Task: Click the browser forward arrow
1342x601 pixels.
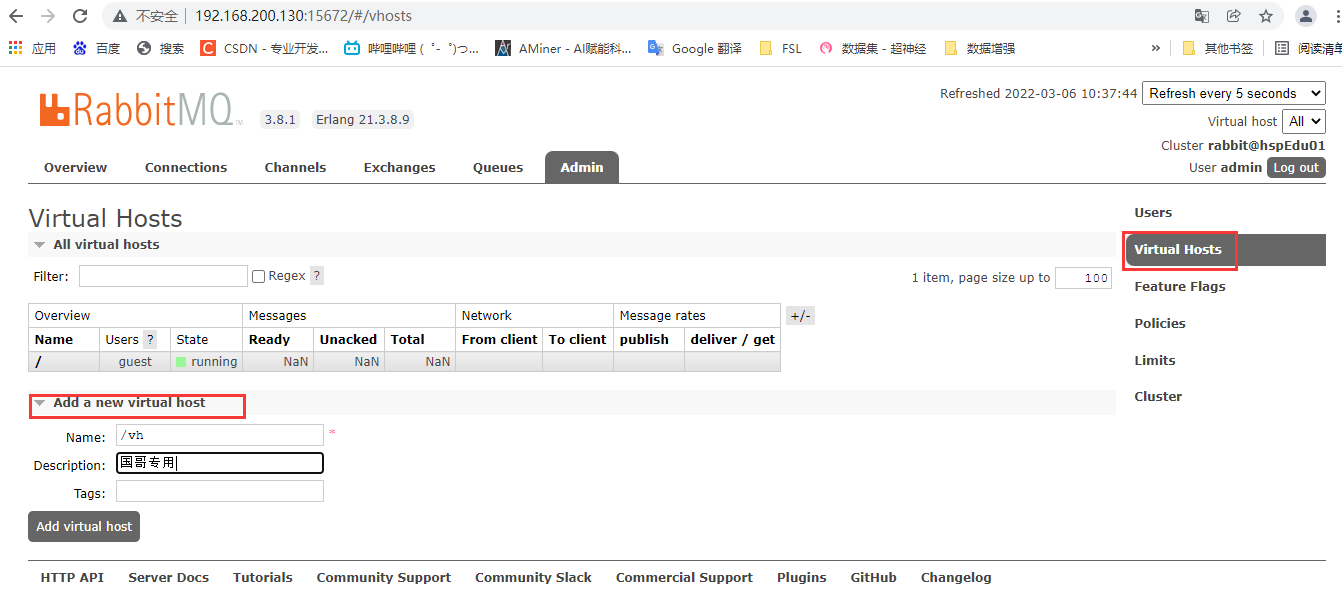Action: [x=48, y=16]
